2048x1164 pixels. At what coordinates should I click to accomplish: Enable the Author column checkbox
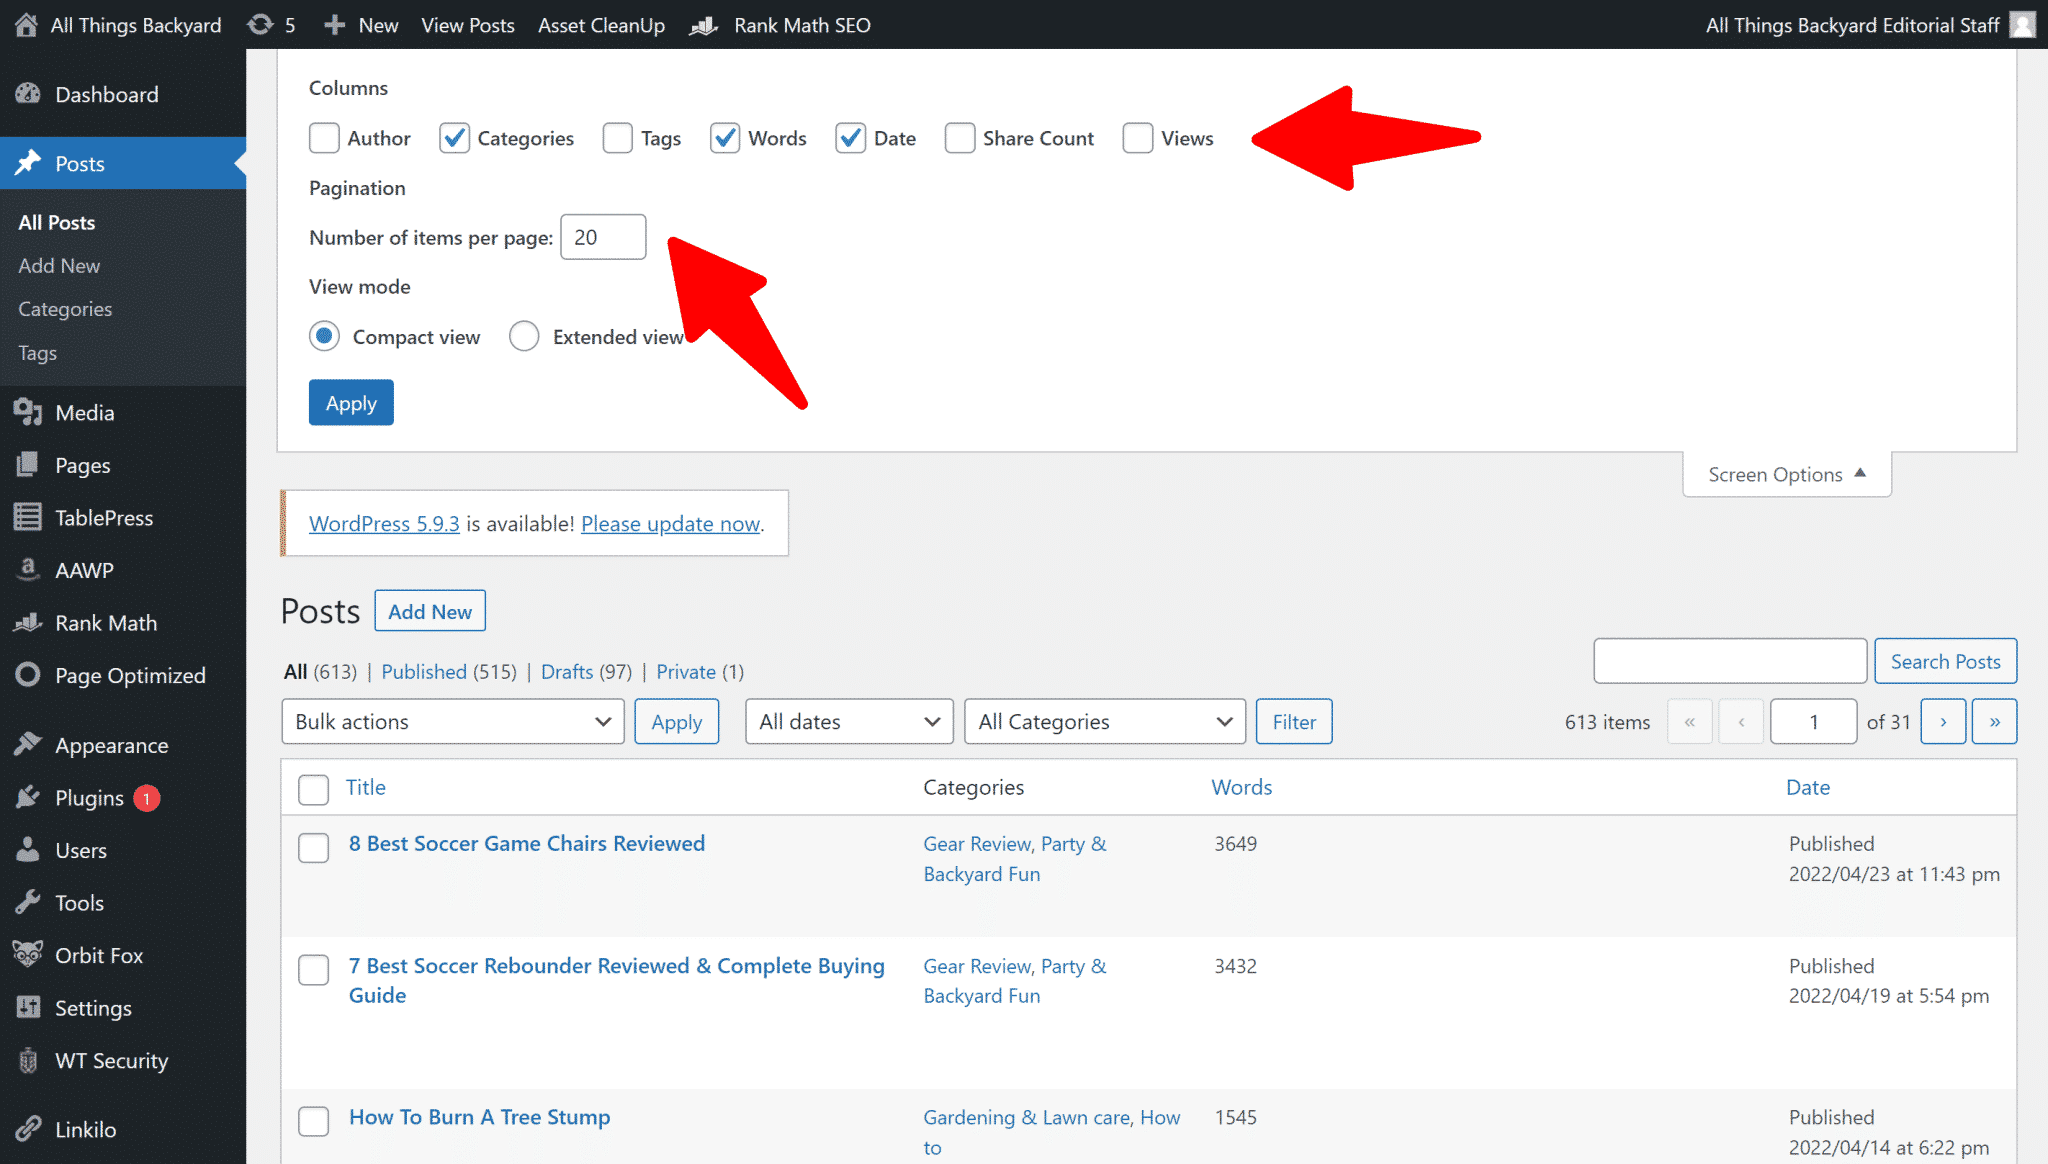(324, 138)
